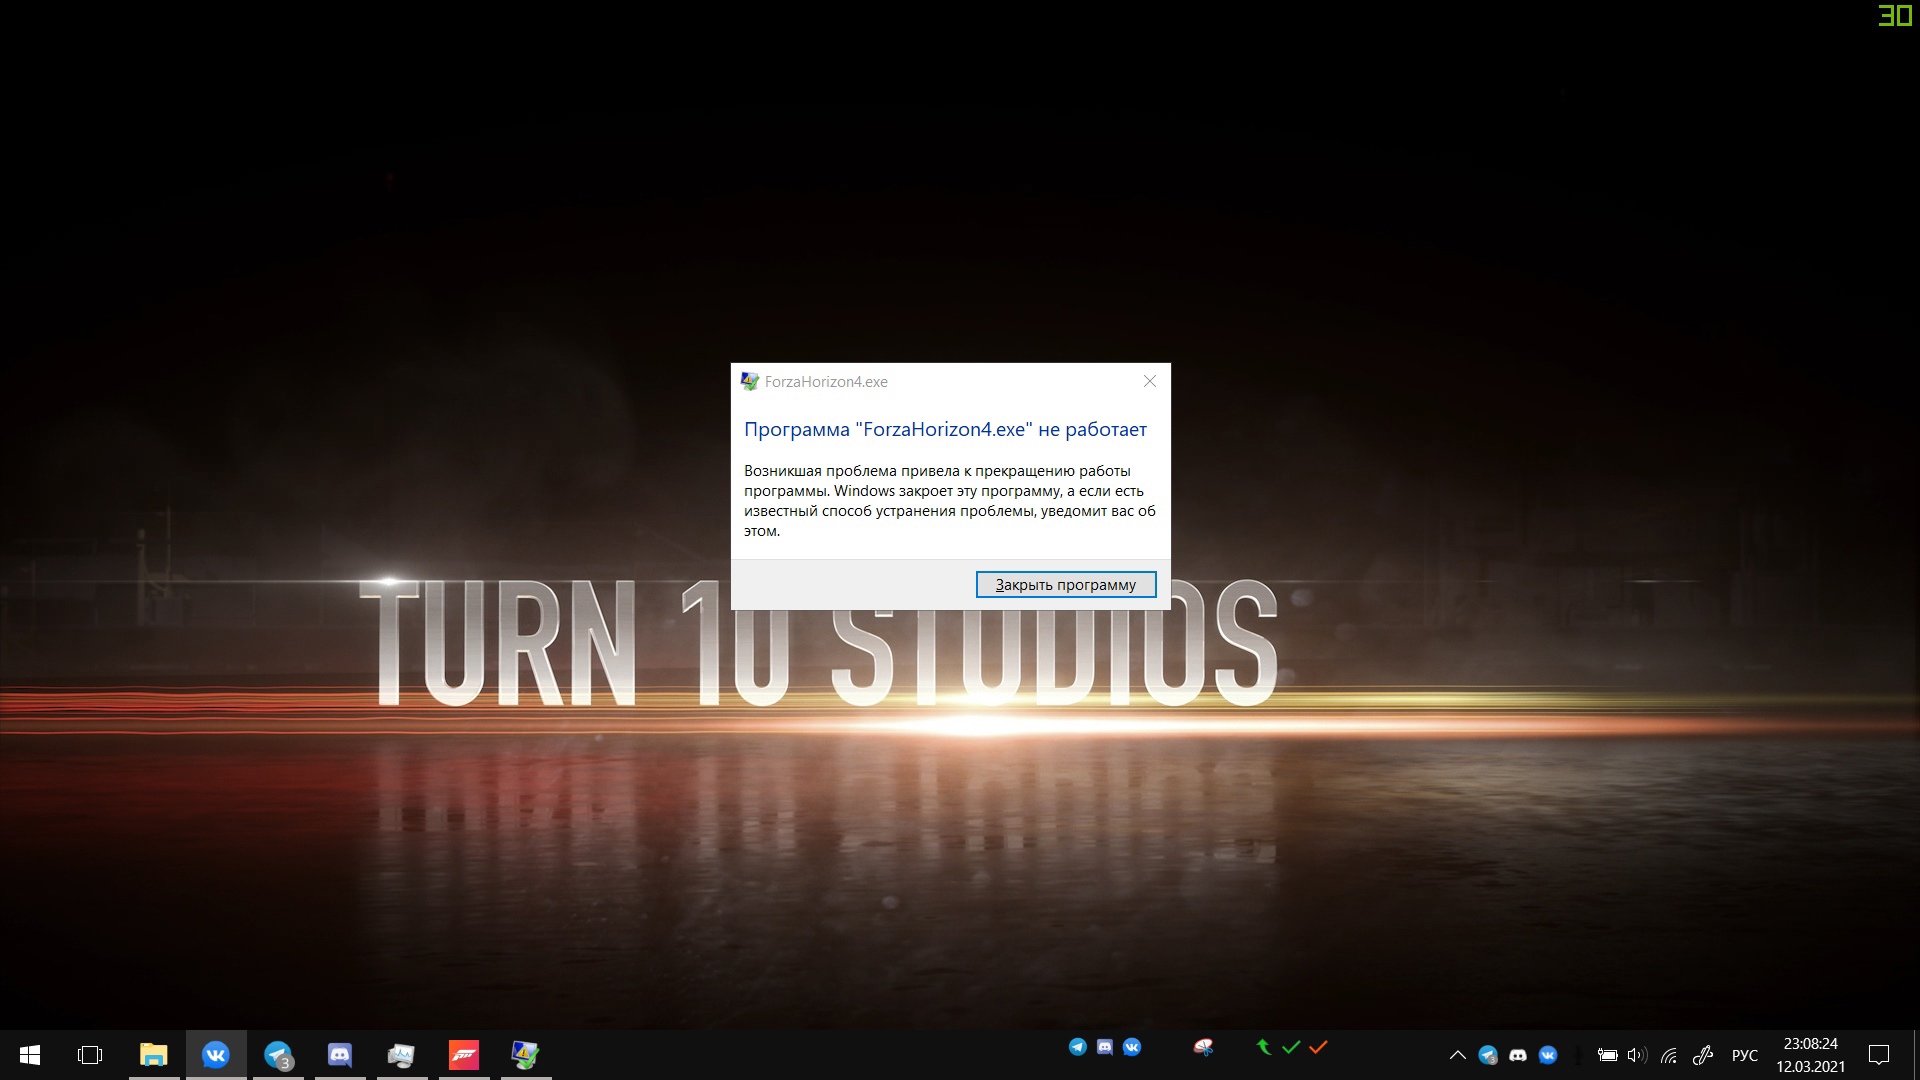Open Discord from the taskbar

(340, 1055)
